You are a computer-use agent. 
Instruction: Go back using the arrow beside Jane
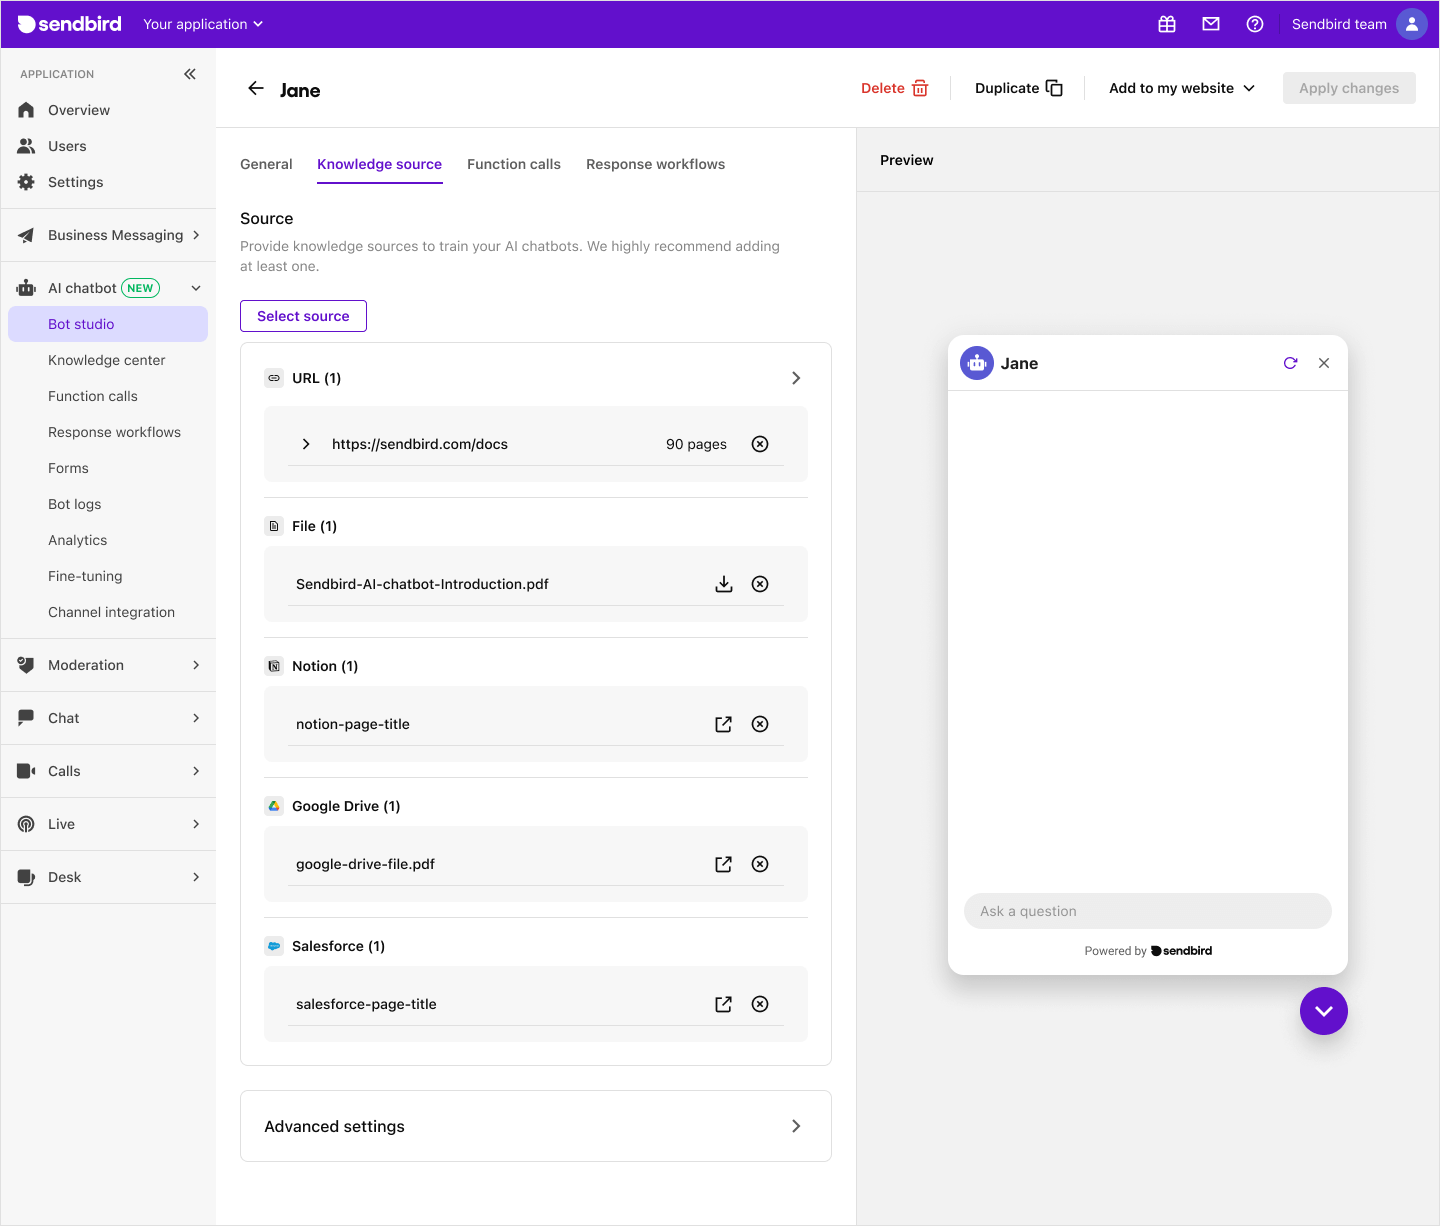256,88
